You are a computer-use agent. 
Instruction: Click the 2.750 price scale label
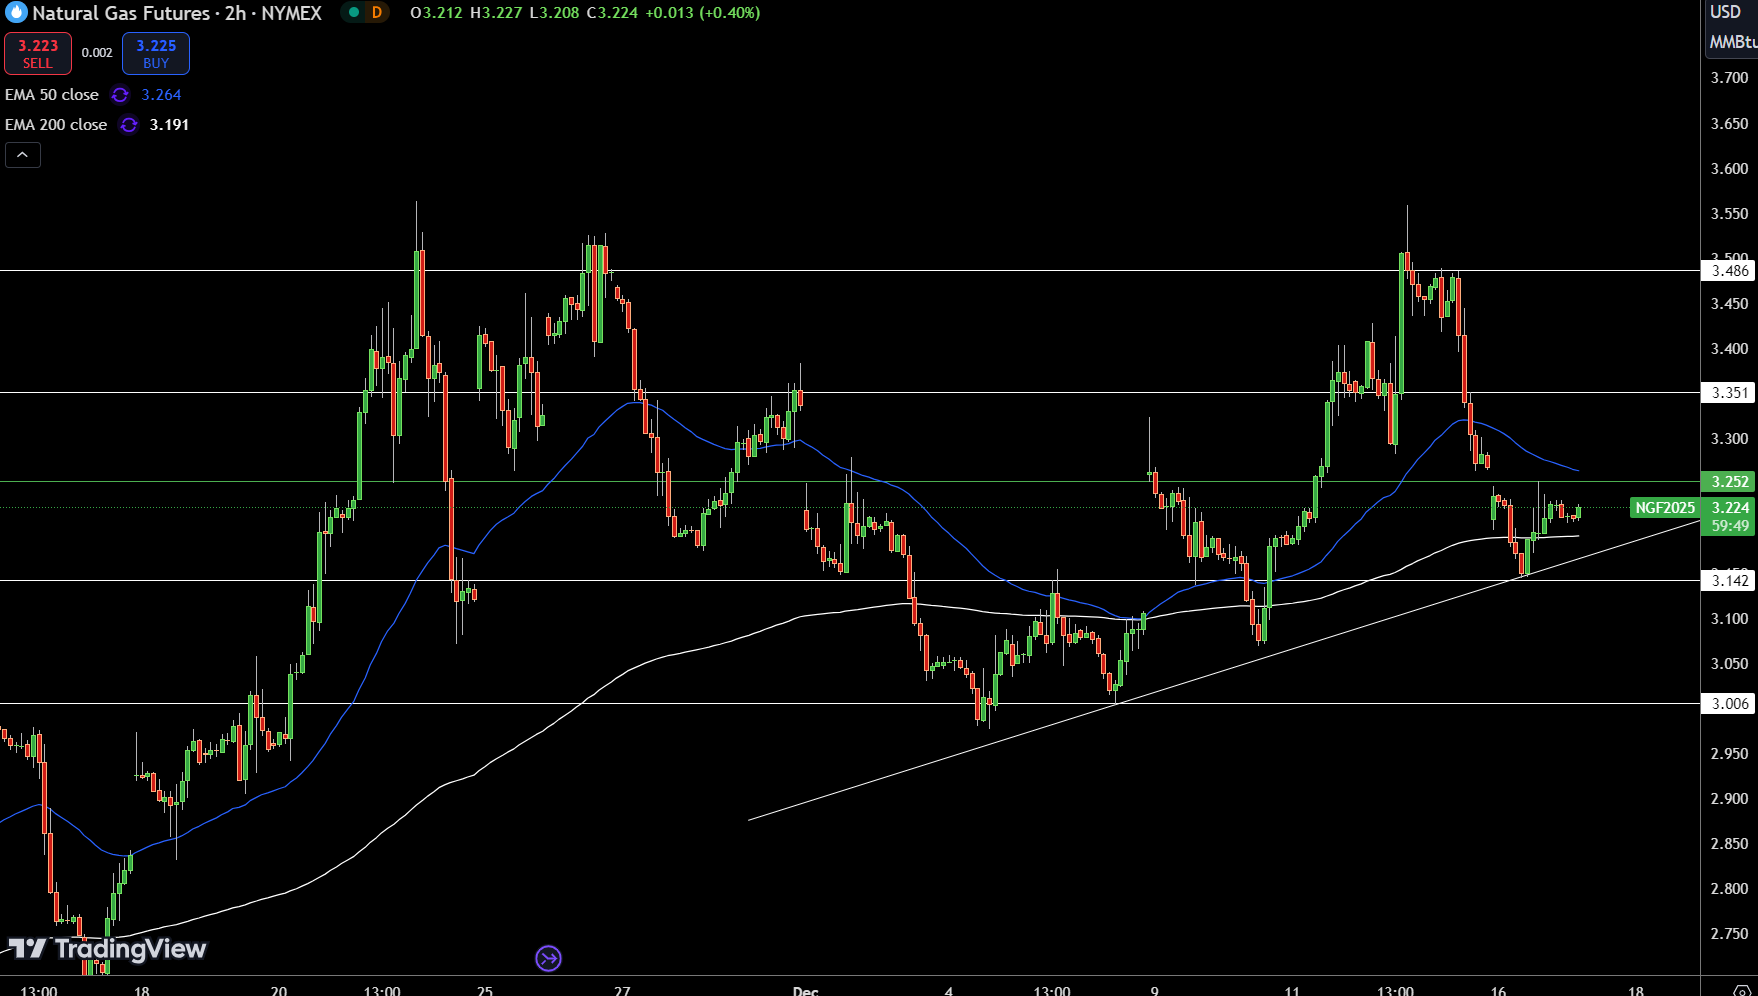pyautogui.click(x=1729, y=934)
